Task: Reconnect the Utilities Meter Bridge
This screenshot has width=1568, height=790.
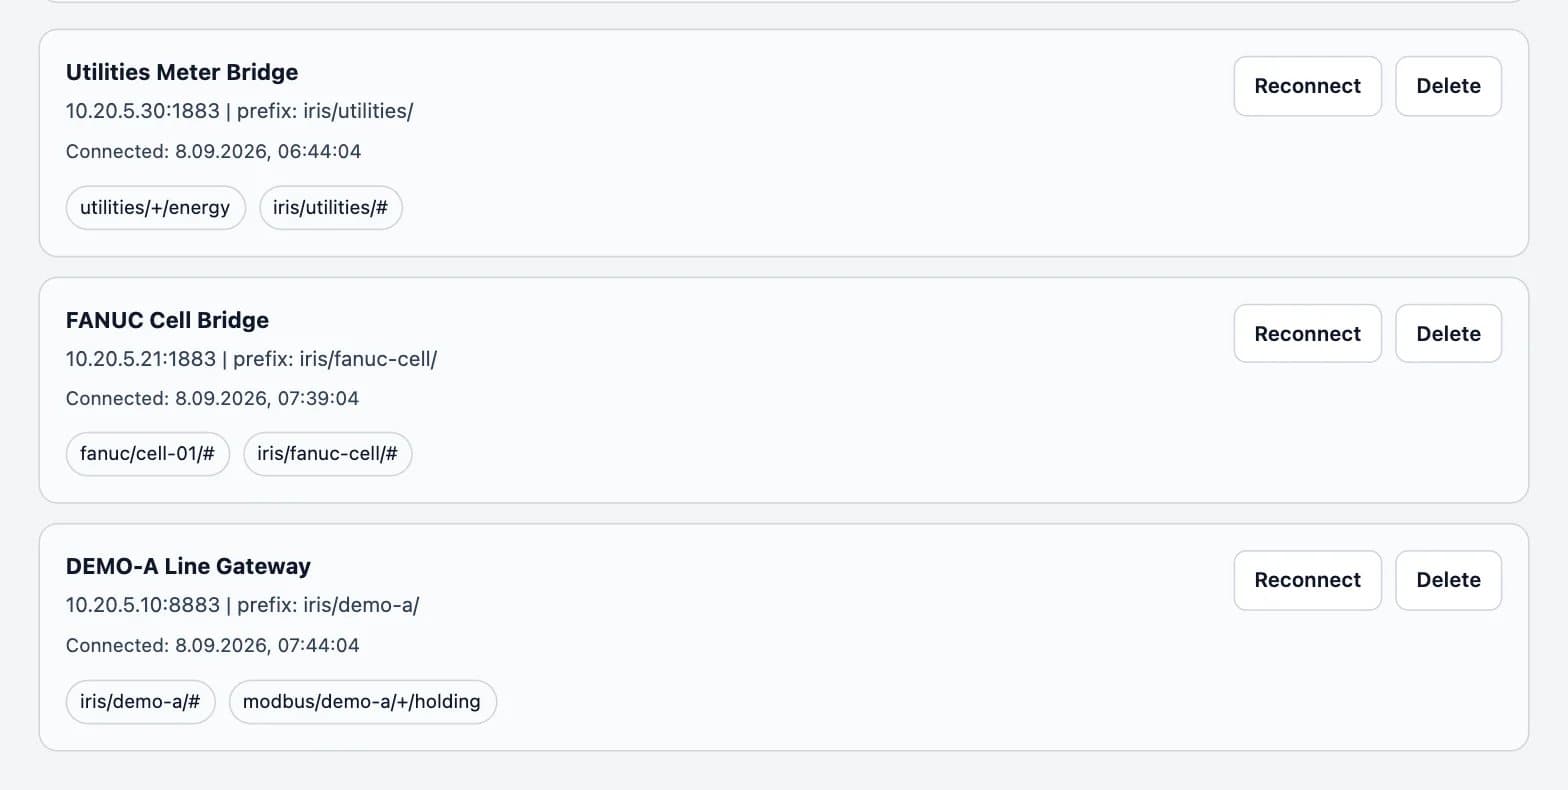Action: click(x=1307, y=86)
